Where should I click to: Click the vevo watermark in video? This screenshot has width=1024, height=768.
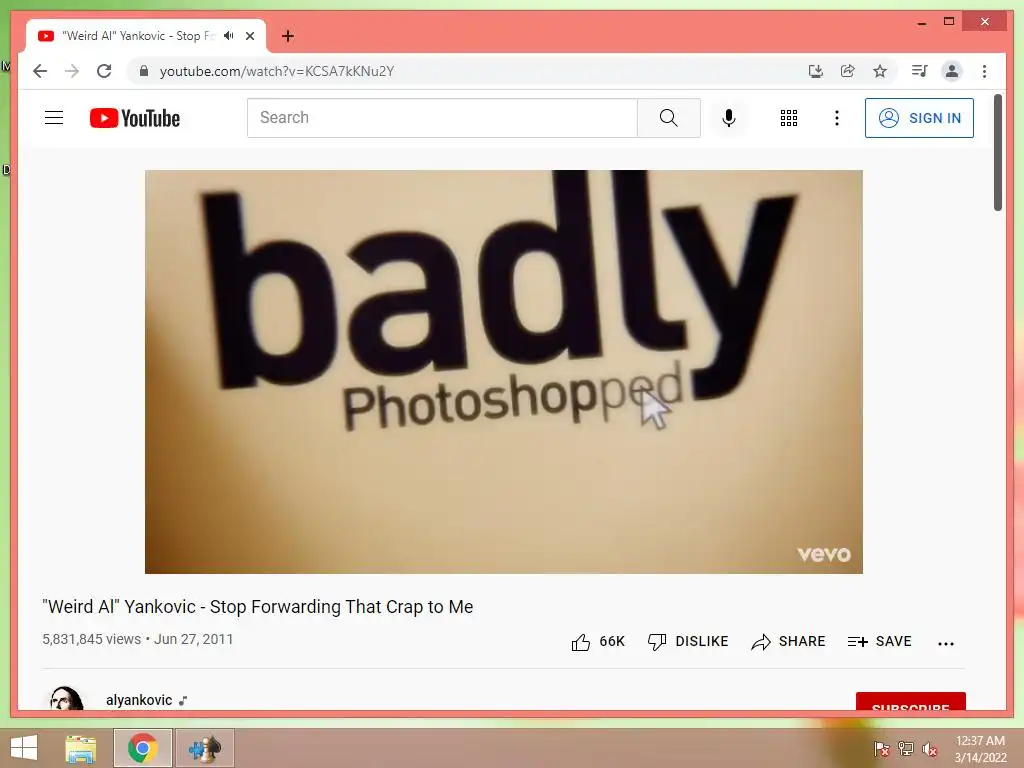(x=824, y=554)
